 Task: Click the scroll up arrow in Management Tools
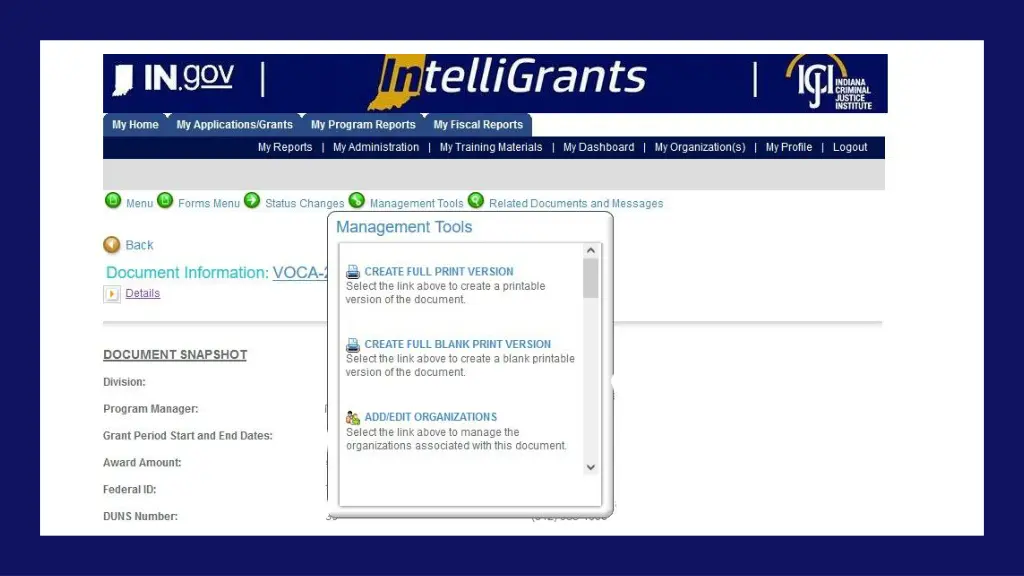click(591, 251)
